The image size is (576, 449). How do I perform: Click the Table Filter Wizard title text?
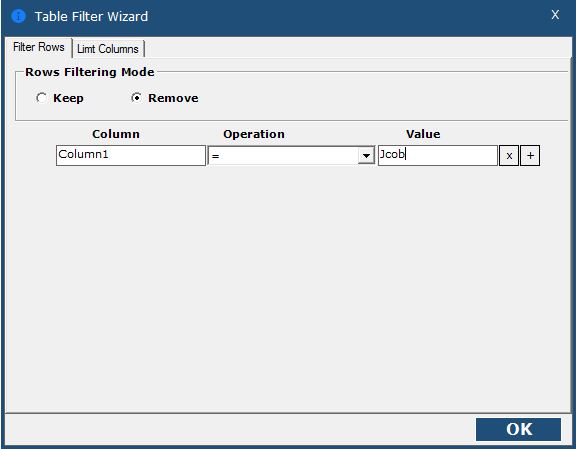(x=91, y=17)
